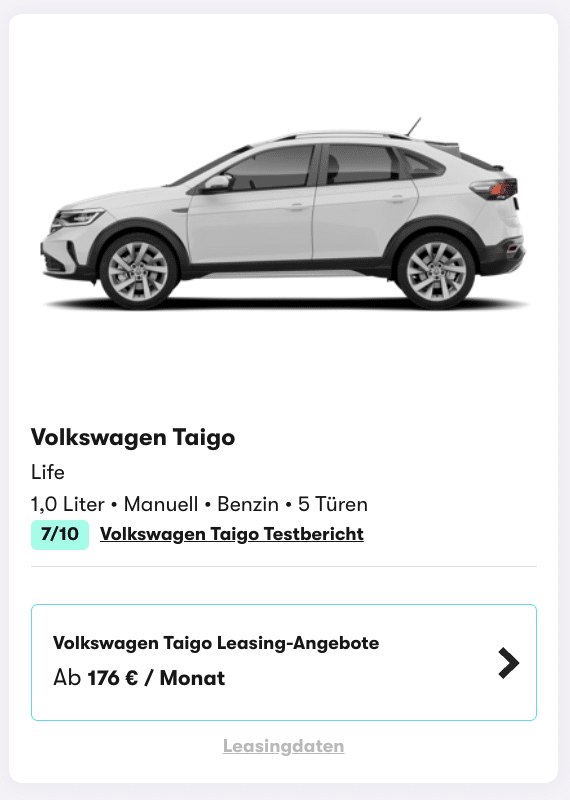Click the front wheel of the car
Image resolution: width=570 pixels, height=800 pixels.
138,271
